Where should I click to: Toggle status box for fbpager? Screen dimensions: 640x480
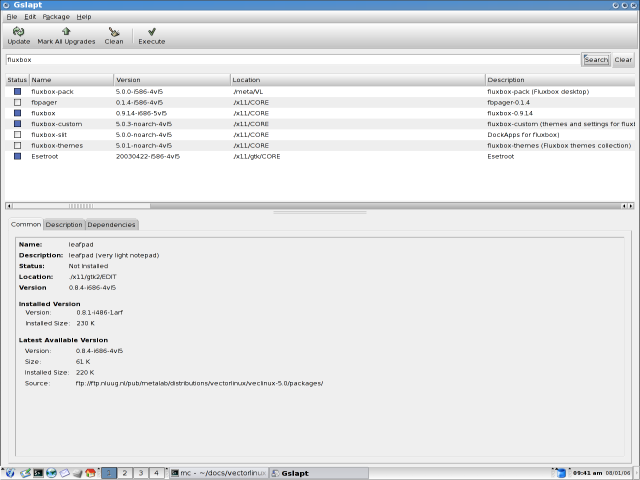[x=17, y=102]
